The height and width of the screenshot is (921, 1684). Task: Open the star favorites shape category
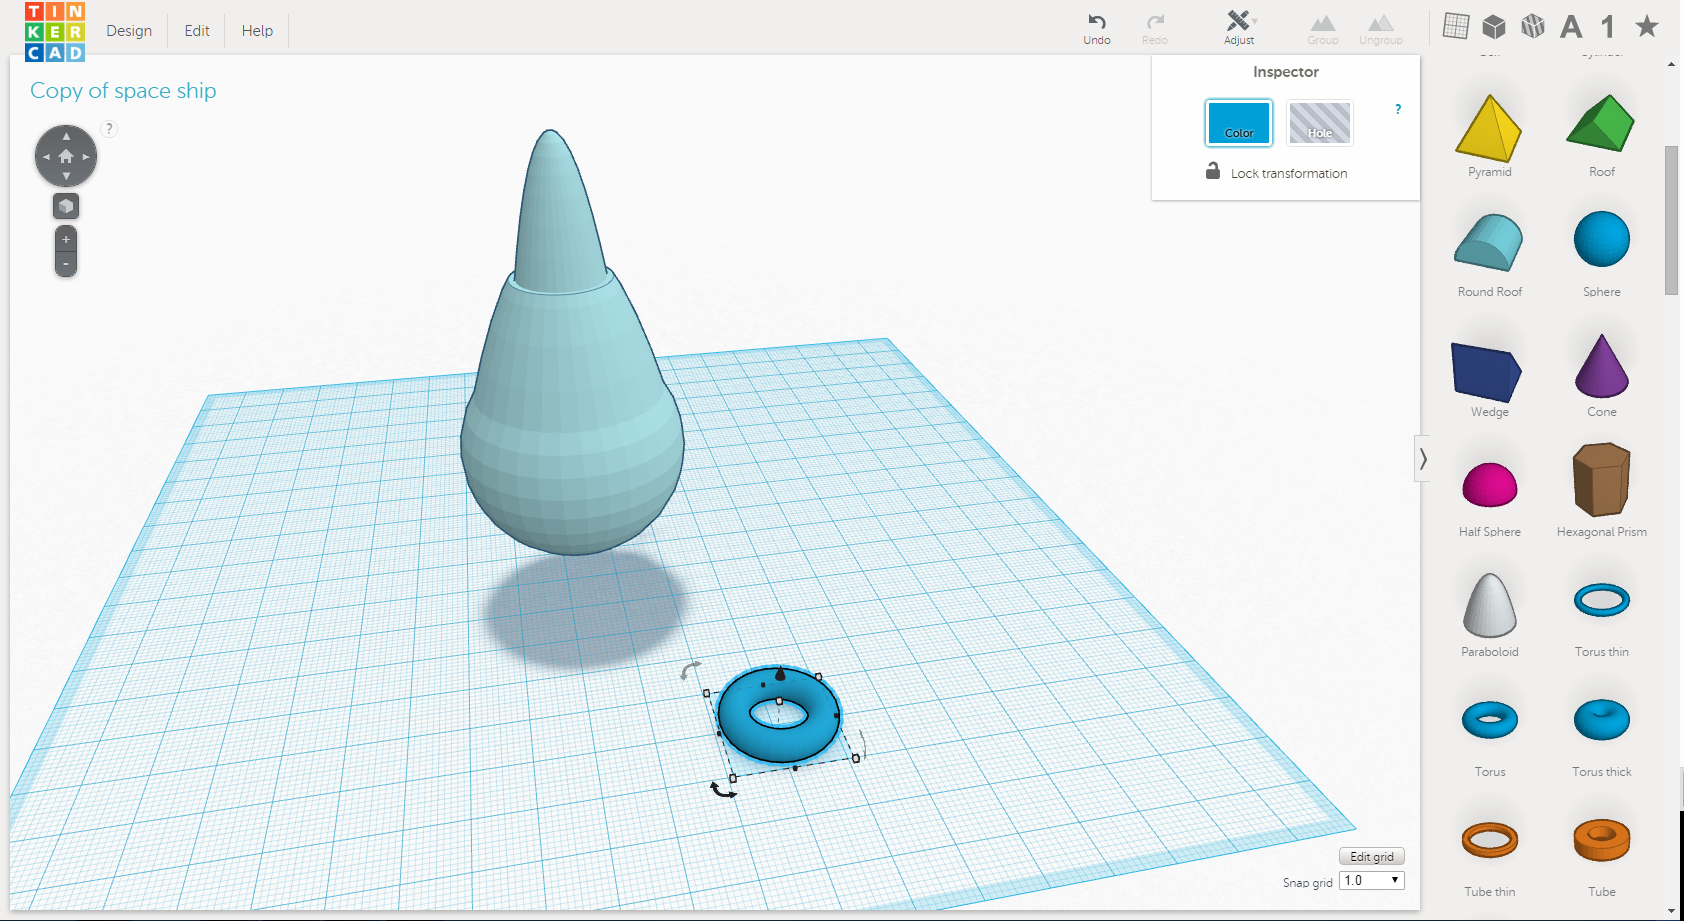(1647, 26)
